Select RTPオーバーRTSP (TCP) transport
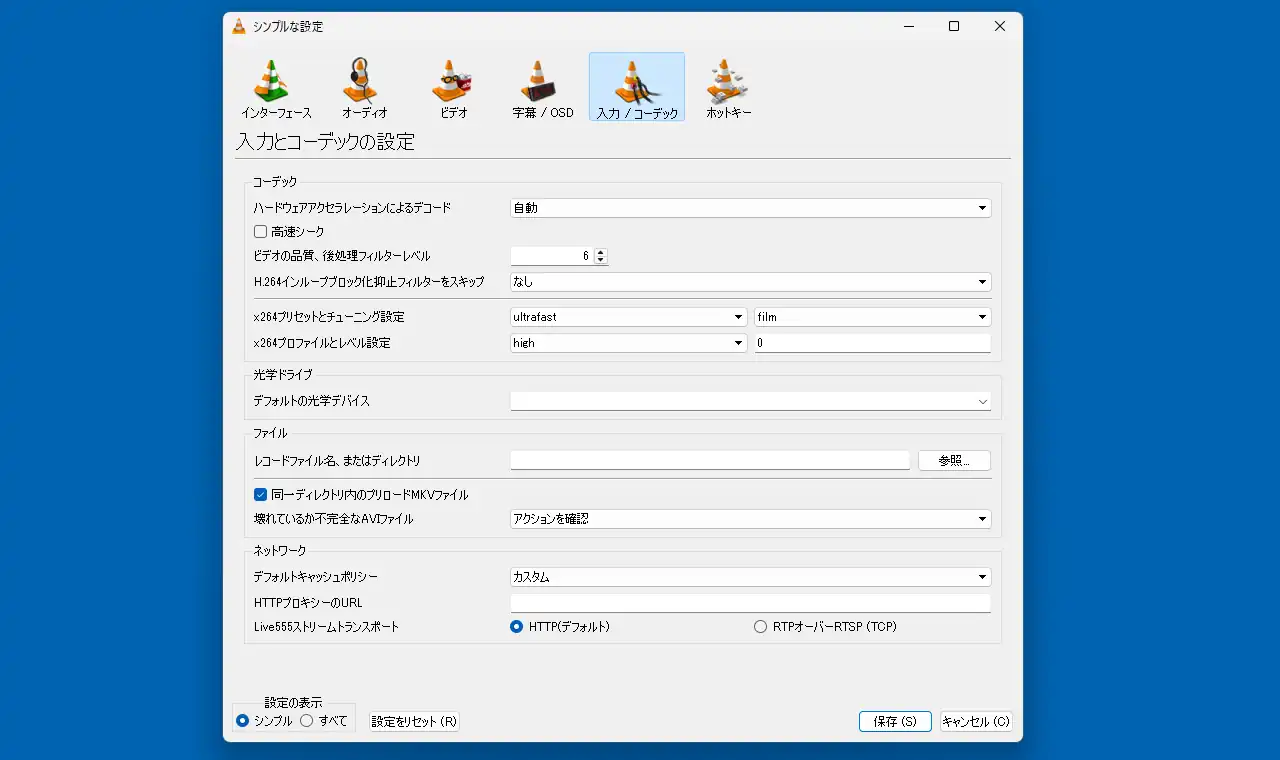The width and height of the screenshot is (1280, 760). [x=825, y=627]
